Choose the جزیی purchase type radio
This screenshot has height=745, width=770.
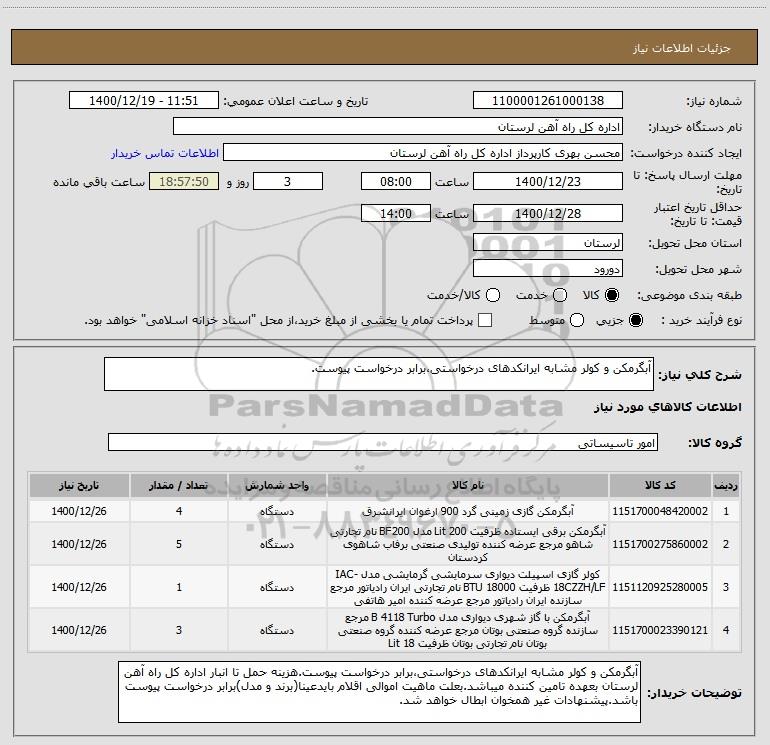tap(635, 320)
